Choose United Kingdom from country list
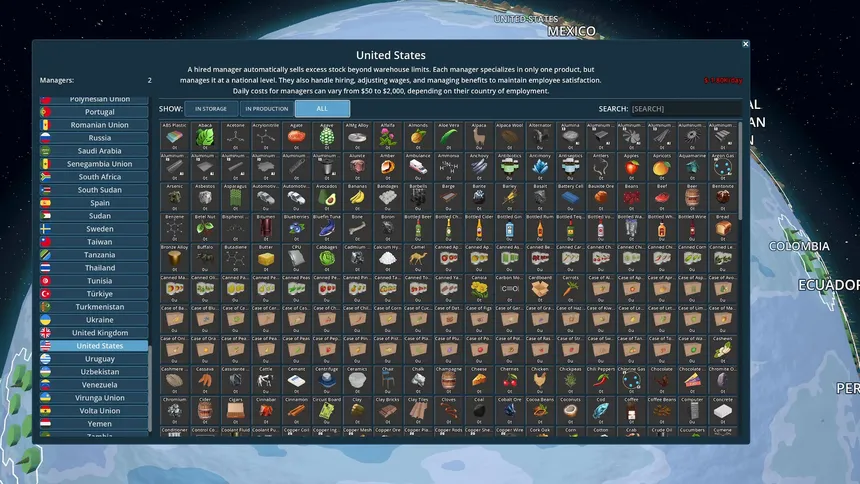 click(x=99, y=333)
